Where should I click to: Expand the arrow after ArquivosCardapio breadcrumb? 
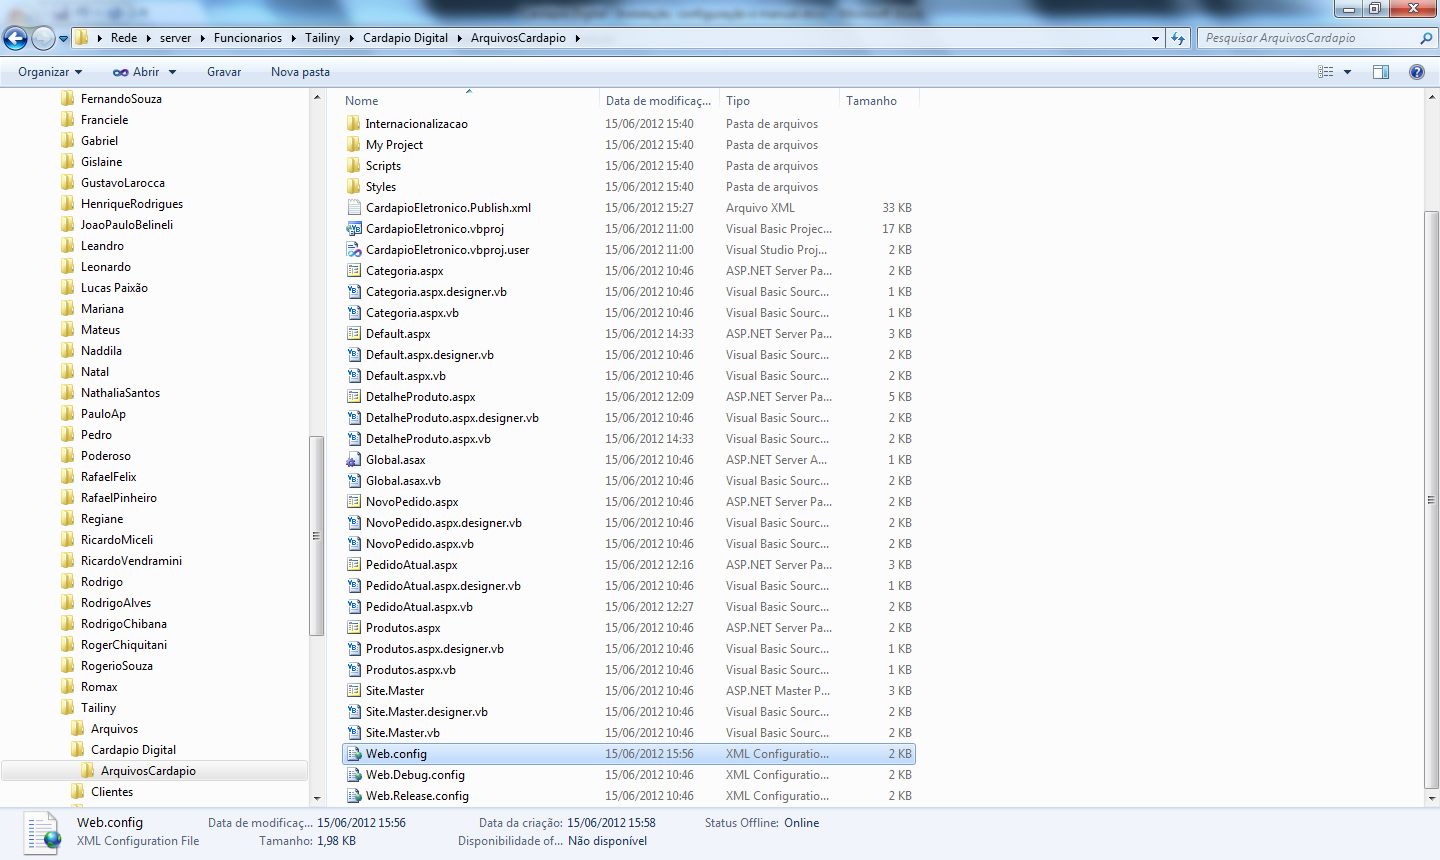coord(577,38)
